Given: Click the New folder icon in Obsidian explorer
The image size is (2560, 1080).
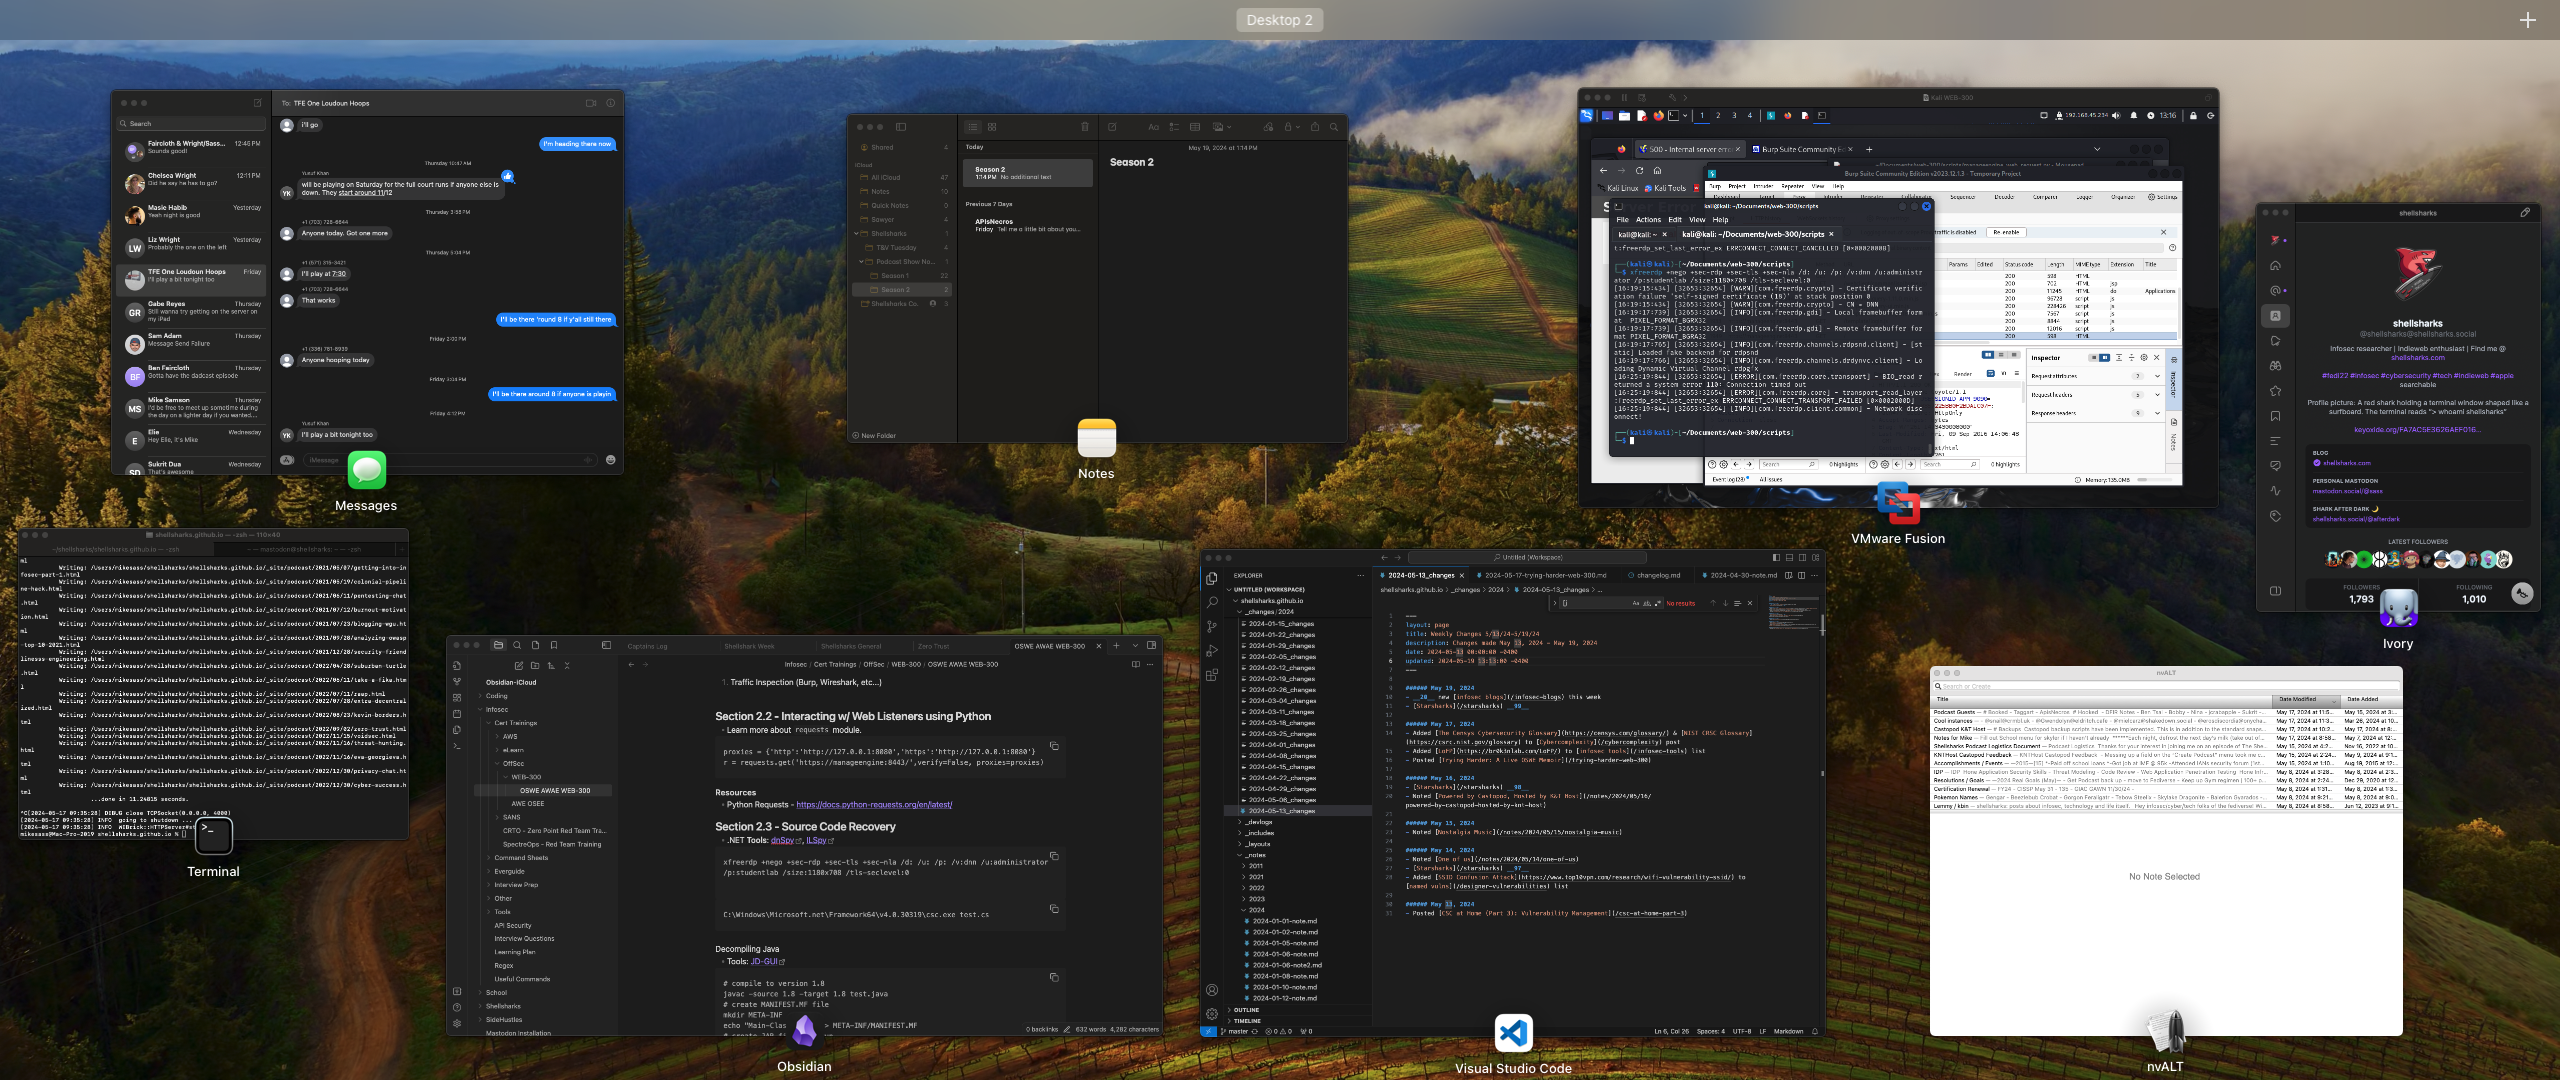Looking at the screenshot, I should coord(535,665).
